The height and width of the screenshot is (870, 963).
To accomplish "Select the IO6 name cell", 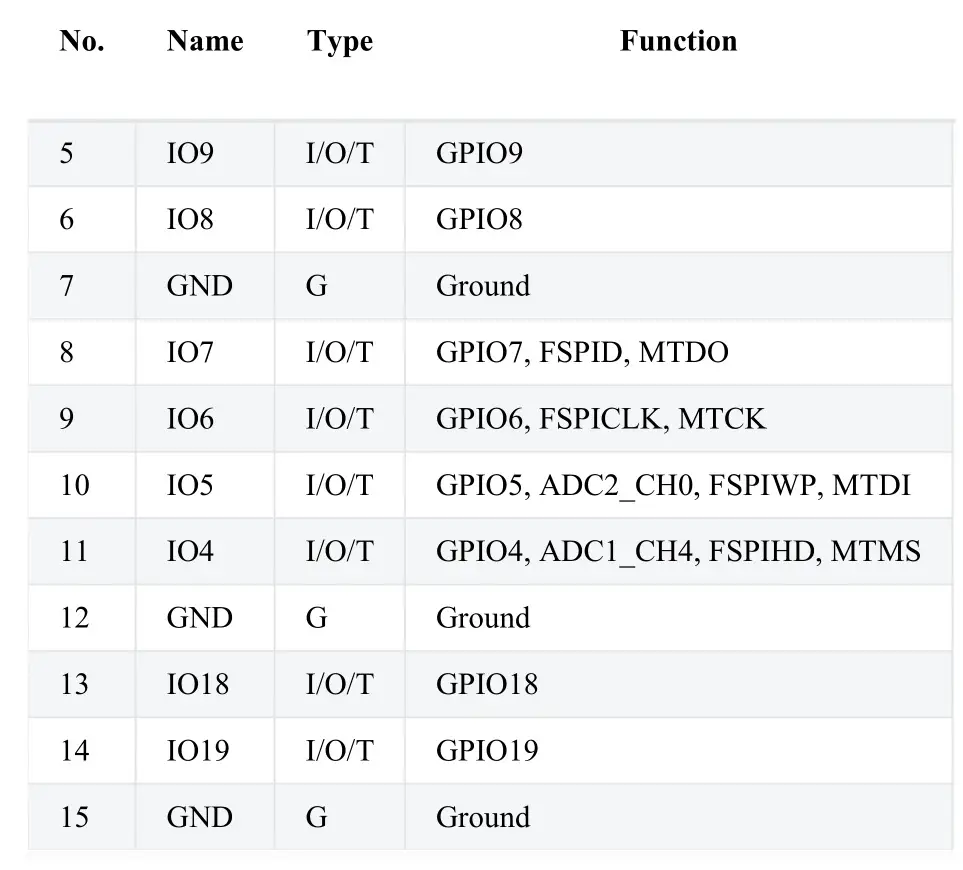I will click(x=190, y=418).
